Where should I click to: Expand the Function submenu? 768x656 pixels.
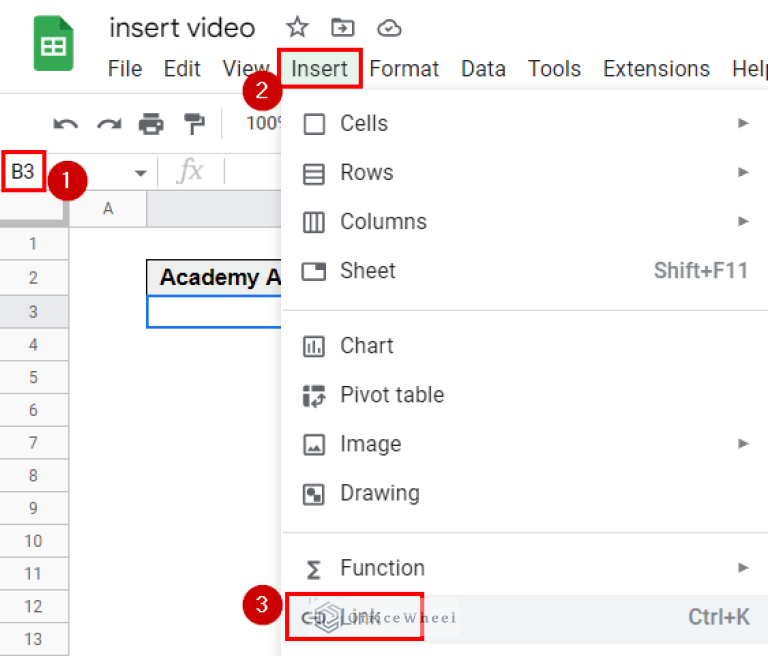click(x=525, y=568)
